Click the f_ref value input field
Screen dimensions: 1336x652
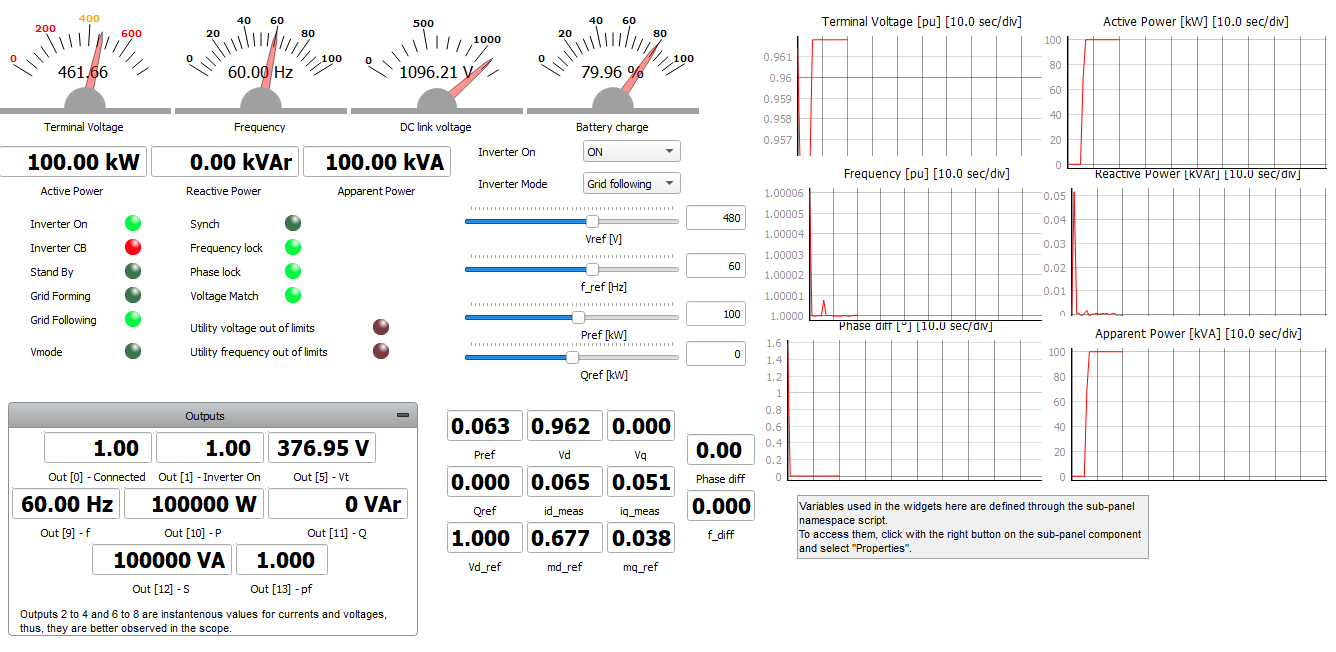[716, 266]
